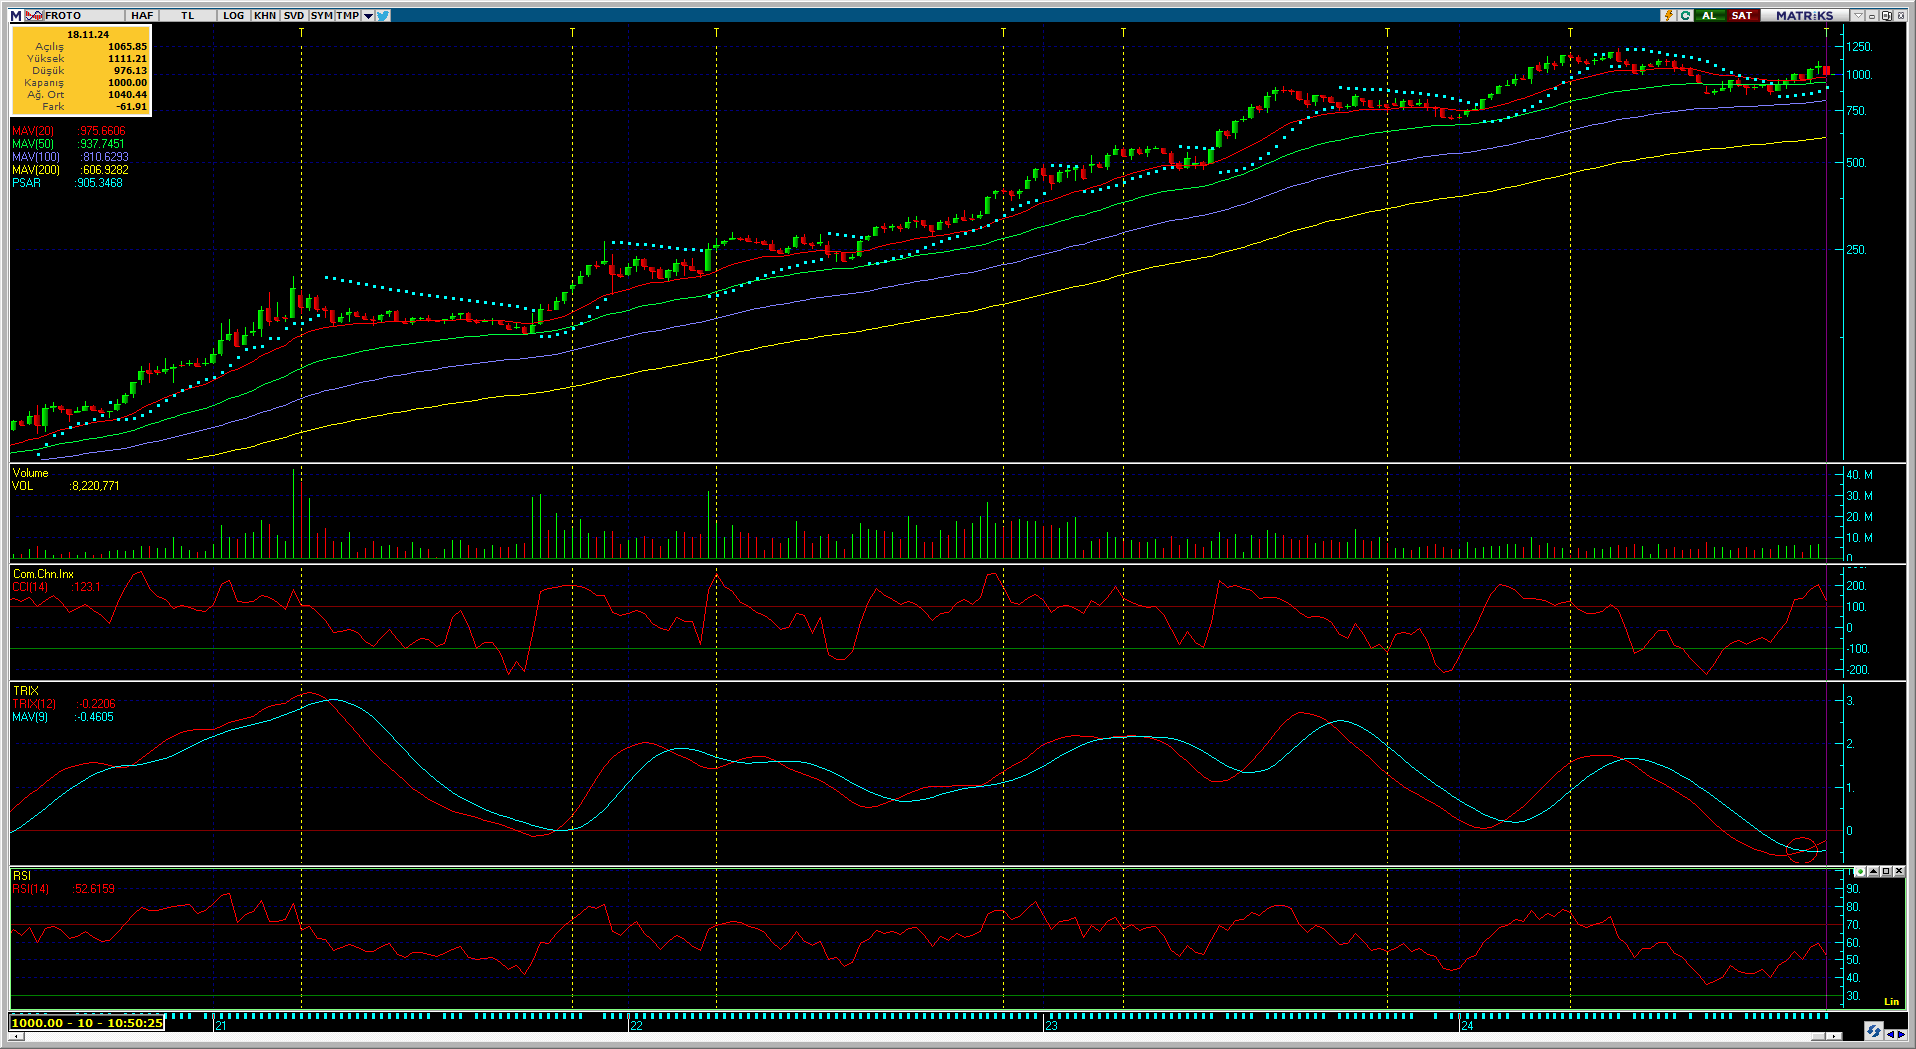Open dropdown arrow next to TMP
This screenshot has height=1049, width=1916.
coord(368,15)
